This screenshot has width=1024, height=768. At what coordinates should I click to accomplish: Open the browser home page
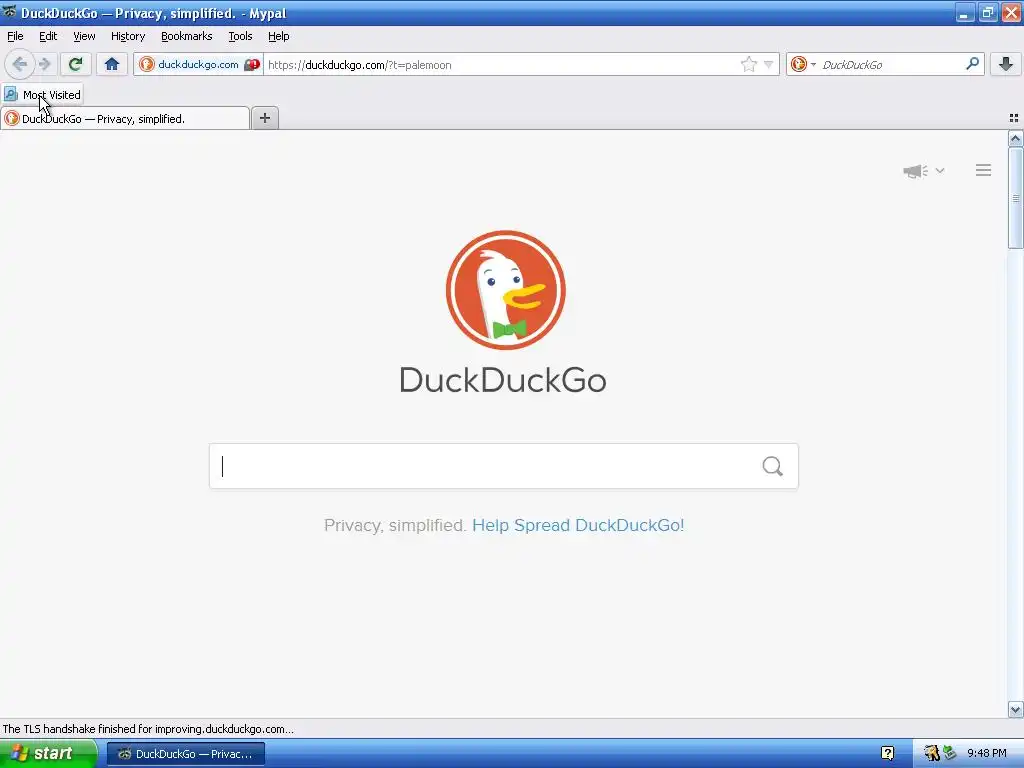112,64
